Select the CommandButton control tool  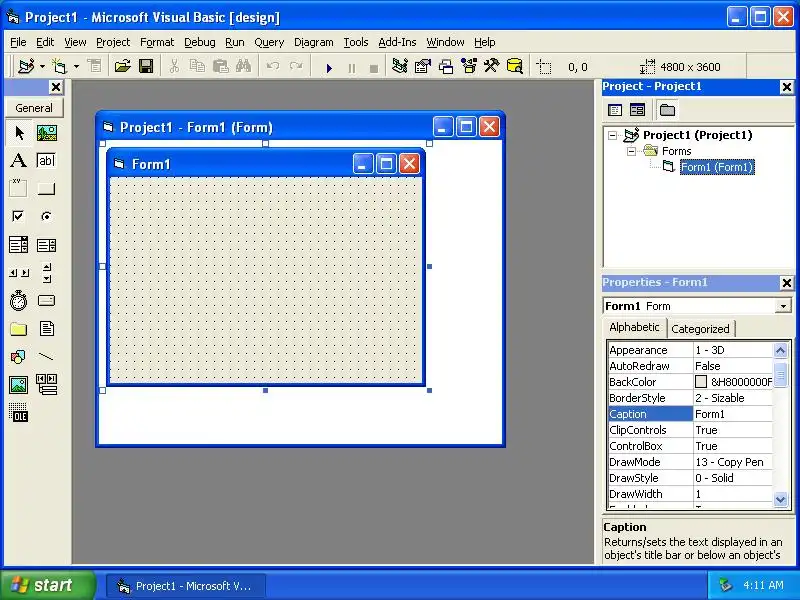click(46, 188)
